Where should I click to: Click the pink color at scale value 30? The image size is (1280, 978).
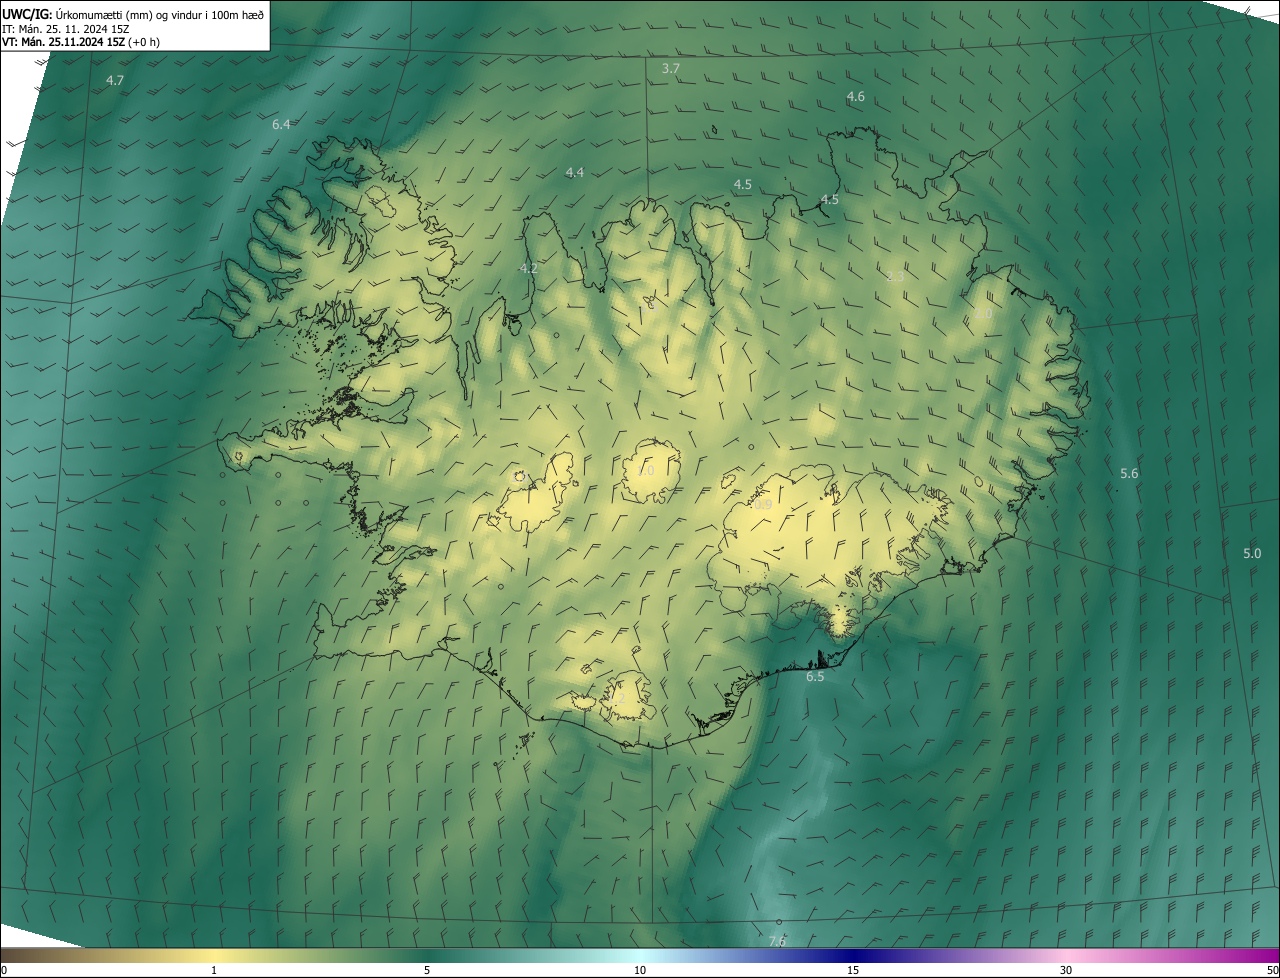[1066, 956]
